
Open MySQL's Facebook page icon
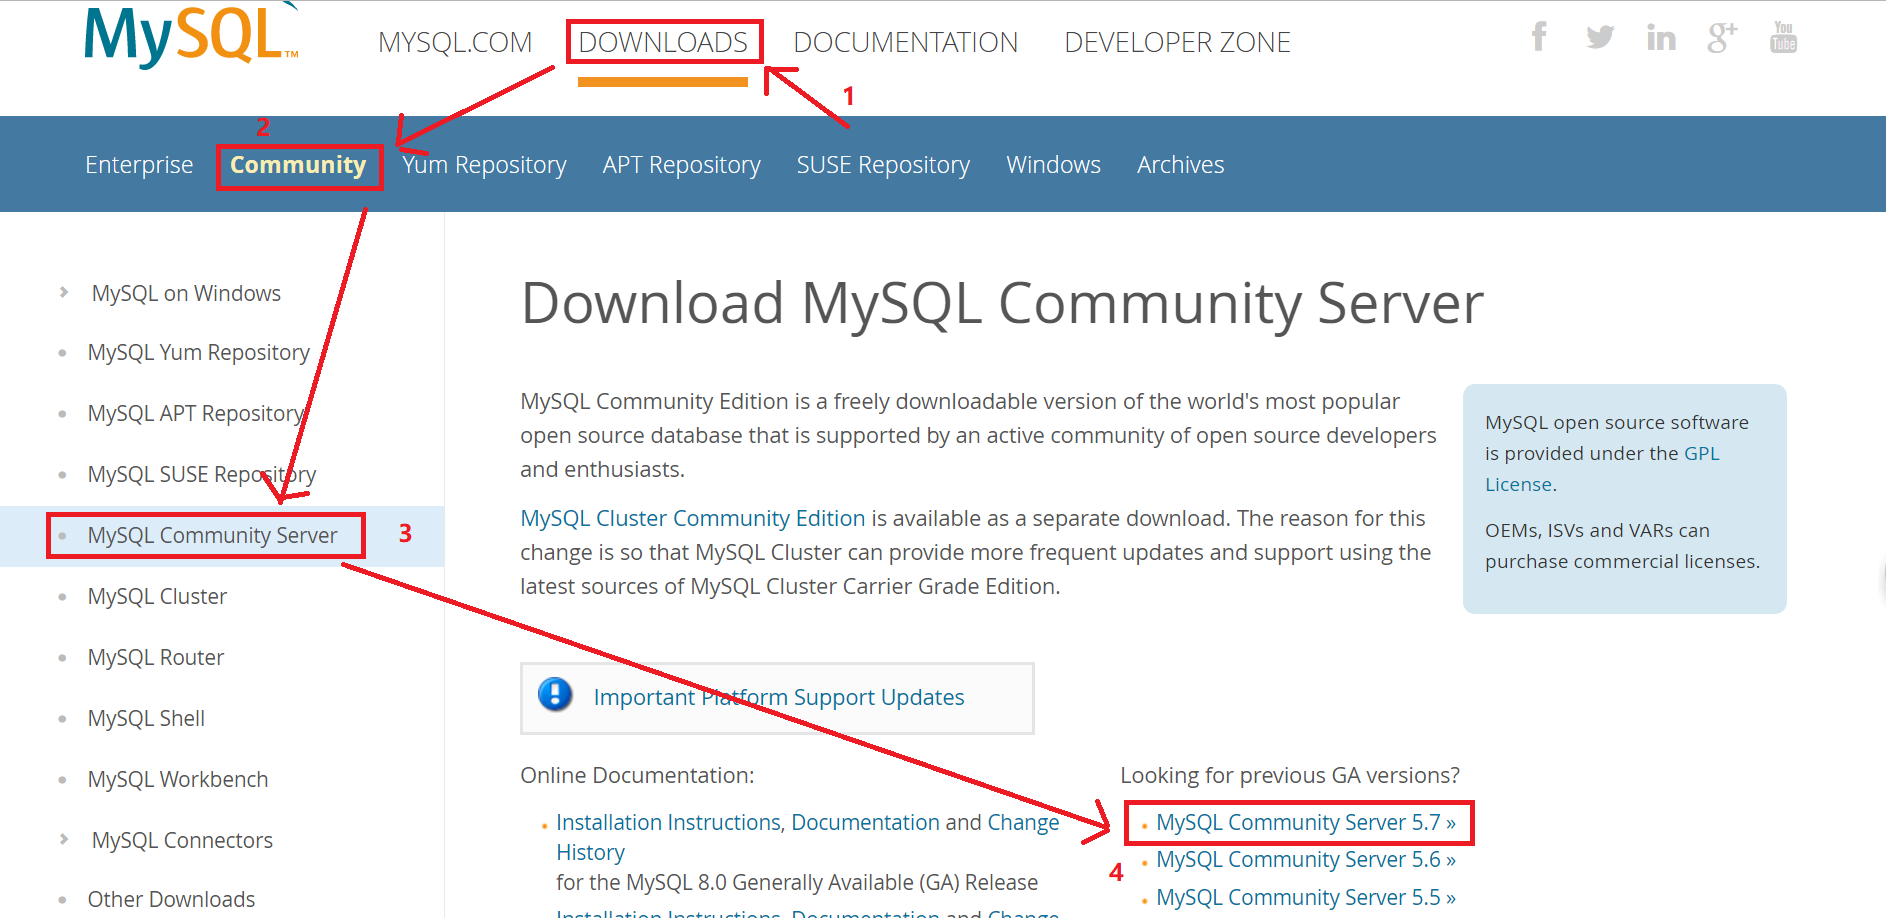1538,37
